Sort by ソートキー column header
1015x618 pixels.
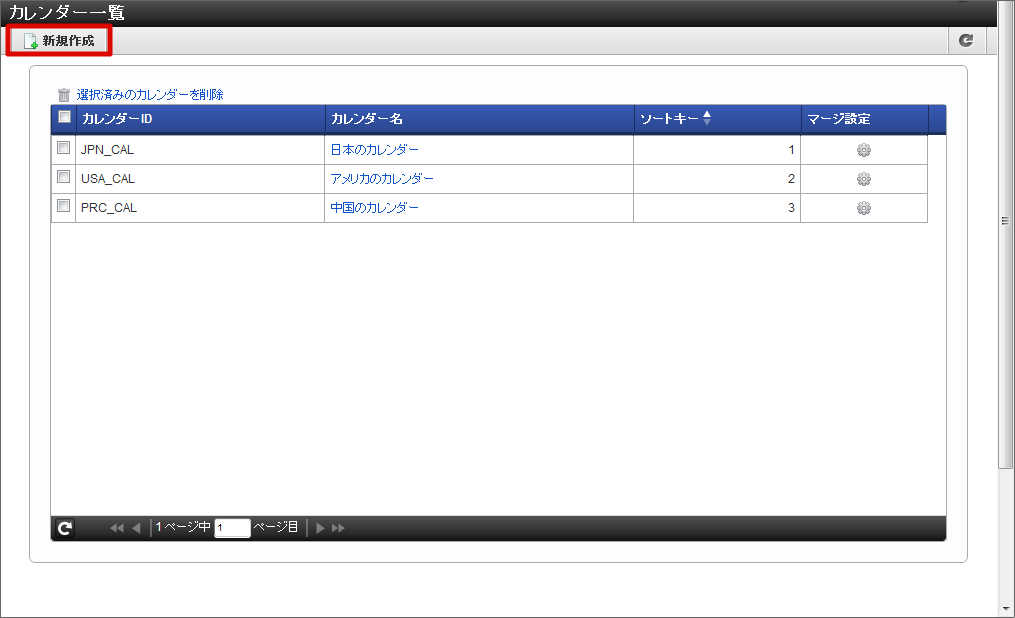click(x=717, y=119)
